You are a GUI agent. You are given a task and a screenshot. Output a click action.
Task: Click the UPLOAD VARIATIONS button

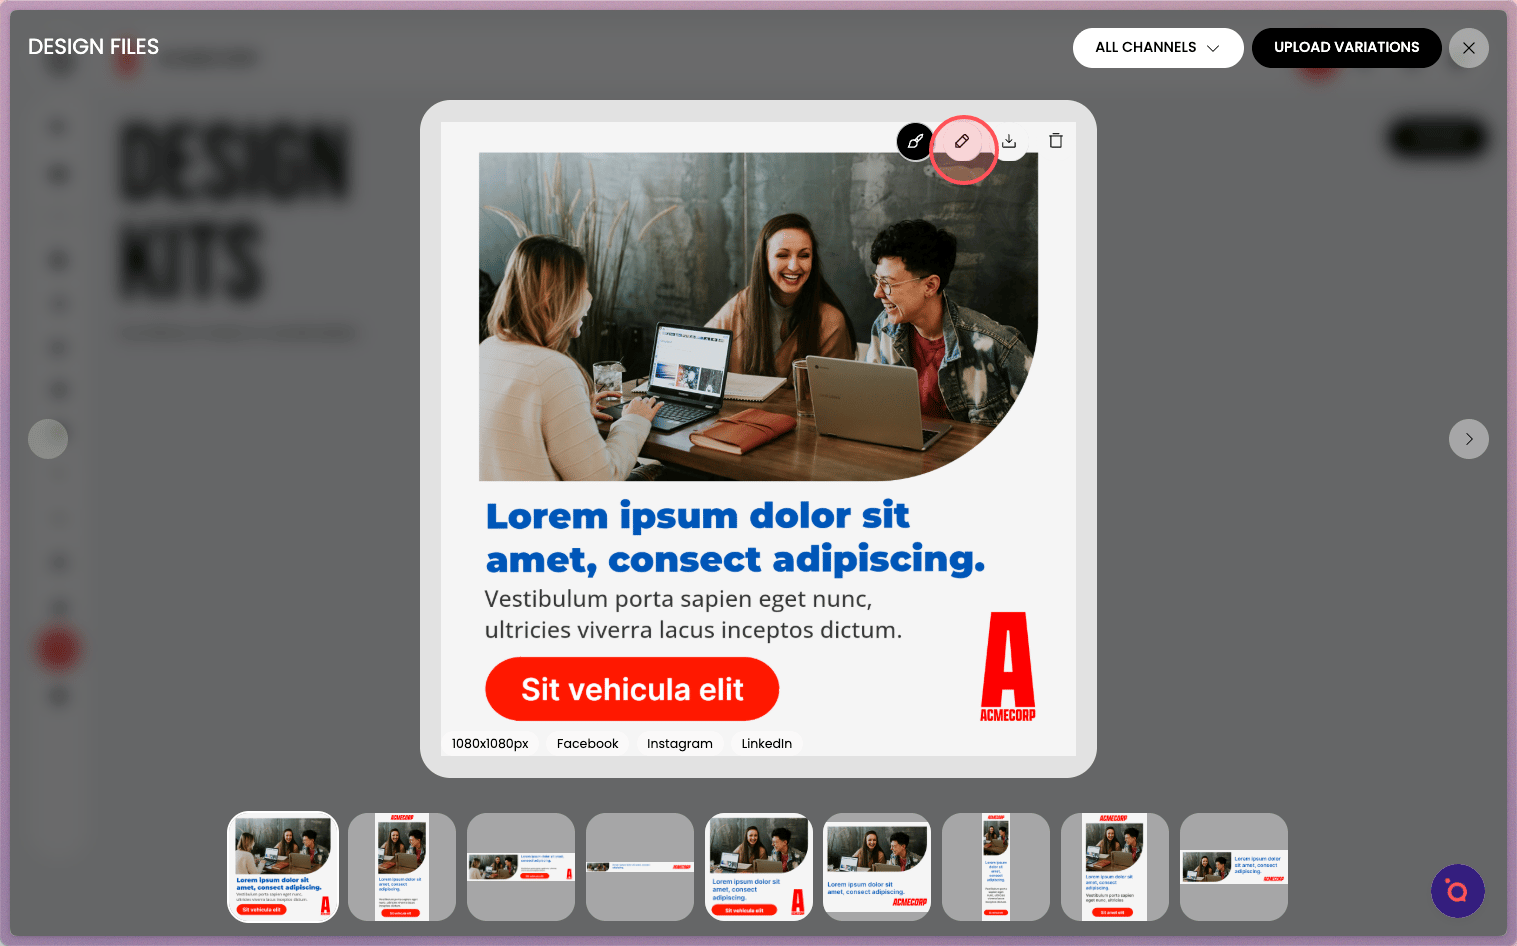pyautogui.click(x=1346, y=48)
